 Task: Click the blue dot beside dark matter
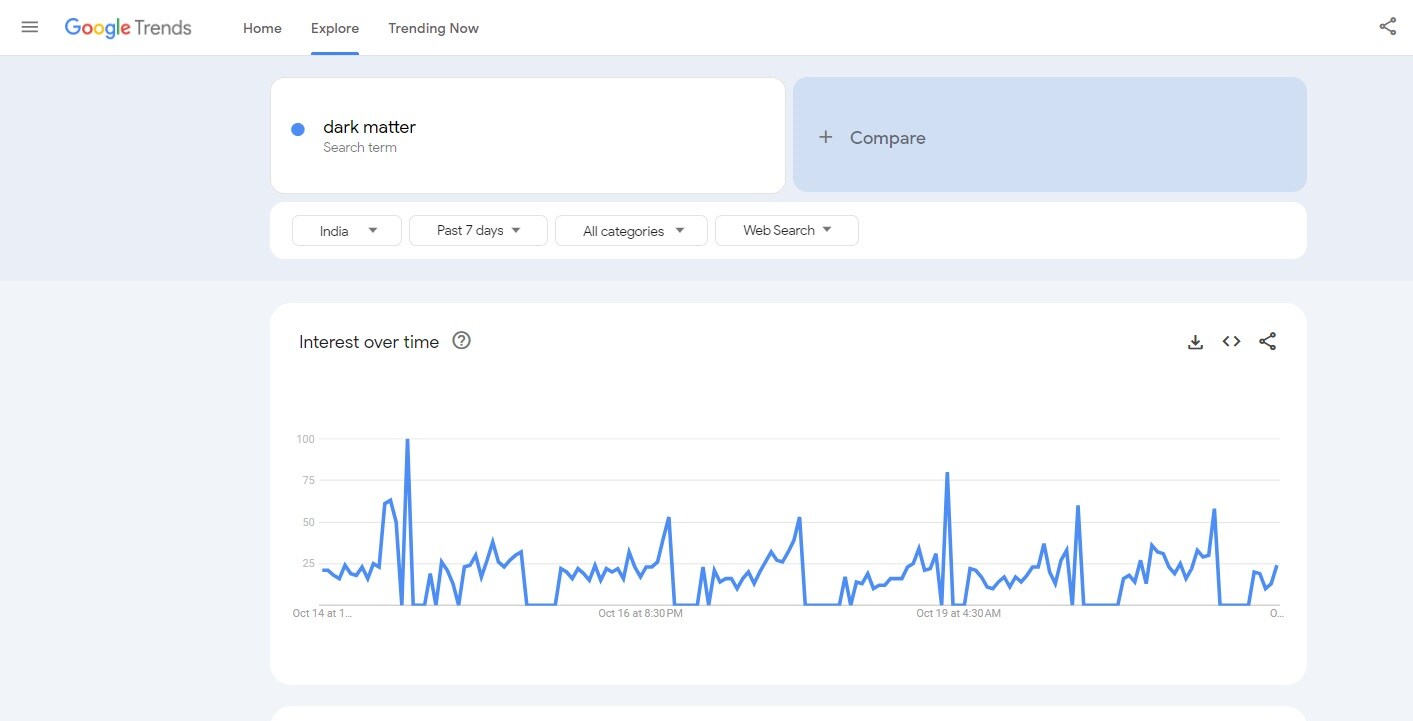point(298,129)
